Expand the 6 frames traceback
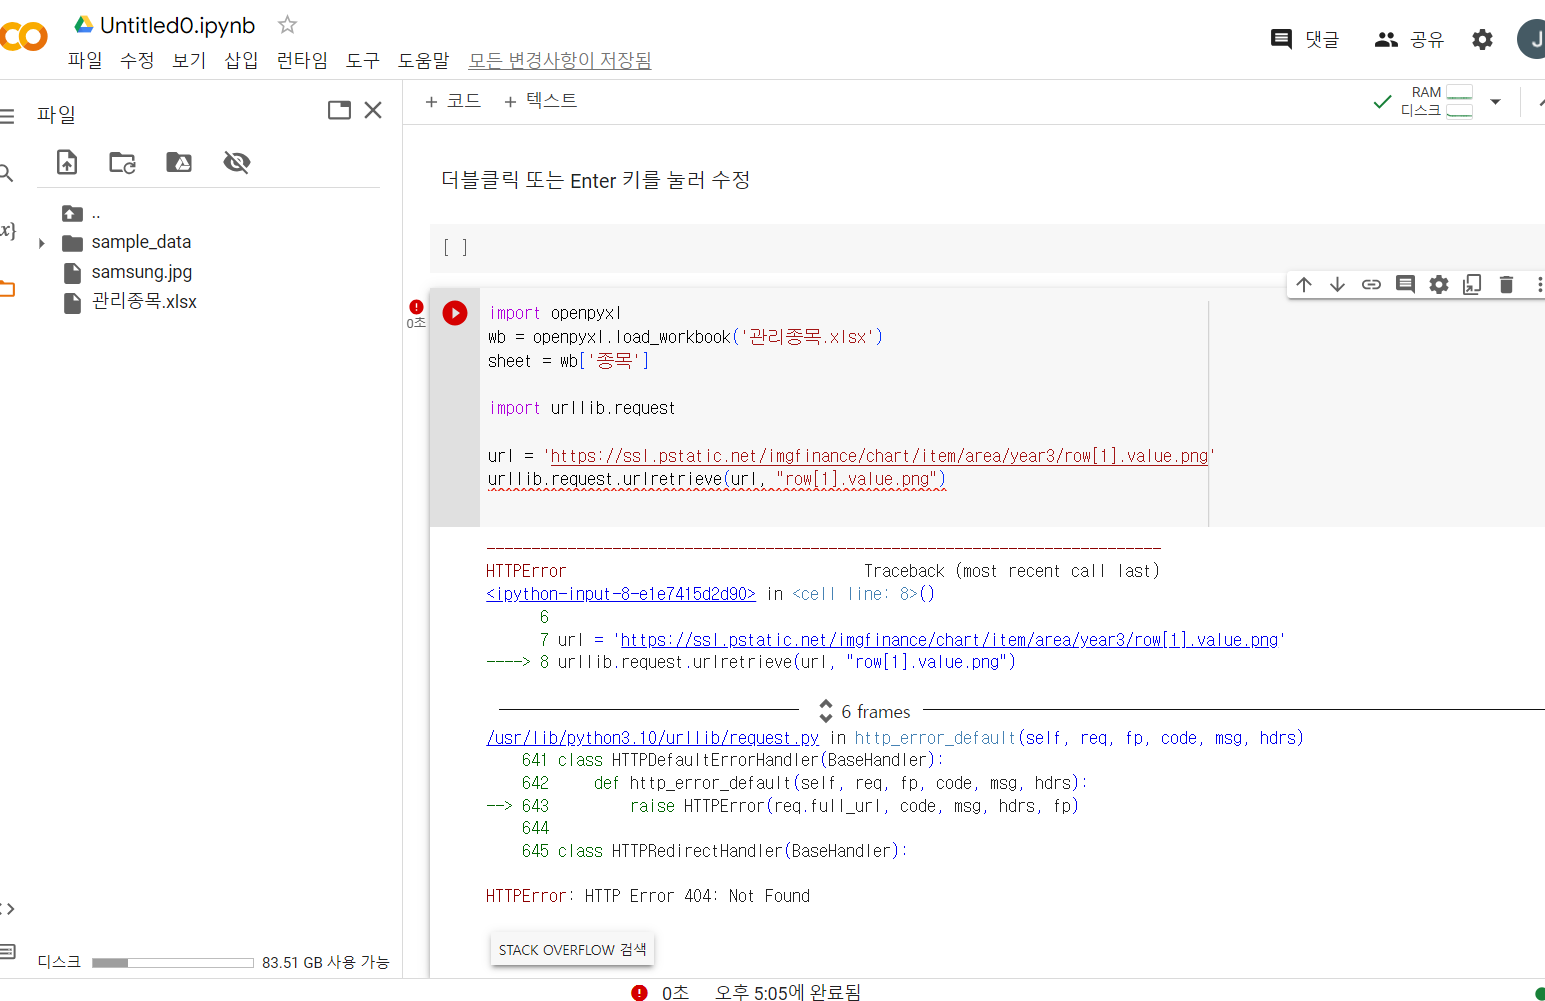The width and height of the screenshot is (1545, 1001). (865, 711)
